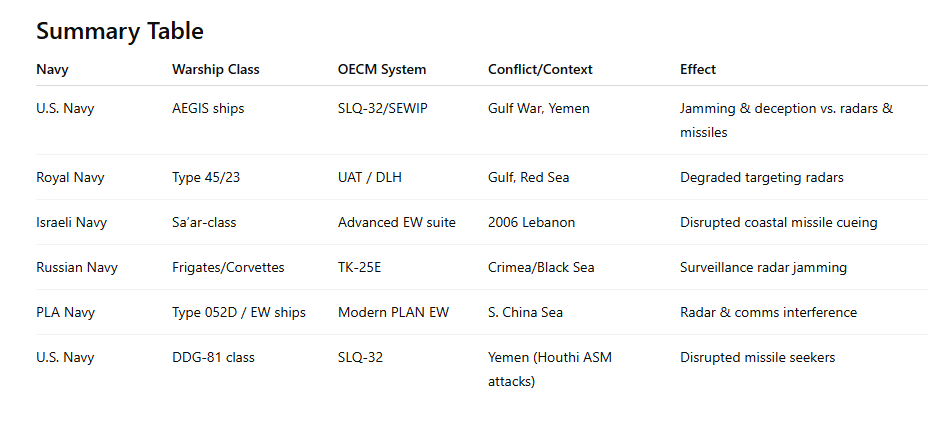Screen dimensions: 936x422
Task: Click the OECM System column header
Action: point(381,70)
